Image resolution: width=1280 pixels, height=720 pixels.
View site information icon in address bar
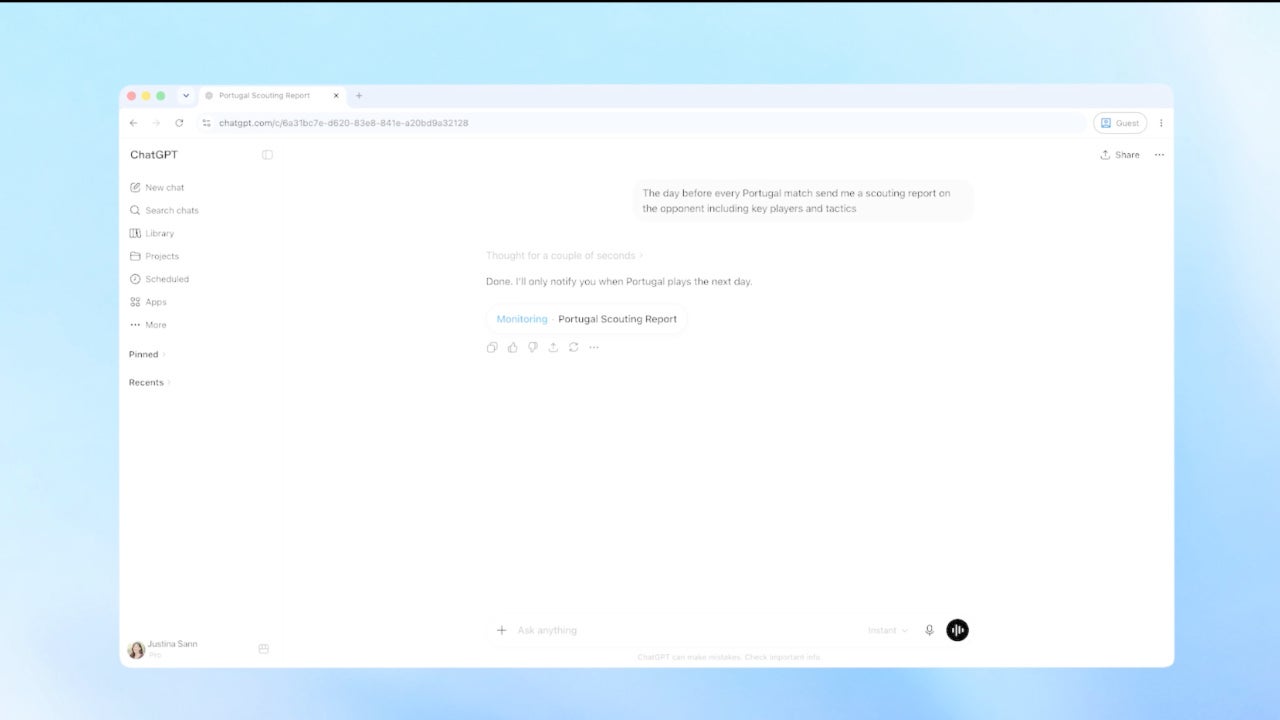pyautogui.click(x=207, y=123)
